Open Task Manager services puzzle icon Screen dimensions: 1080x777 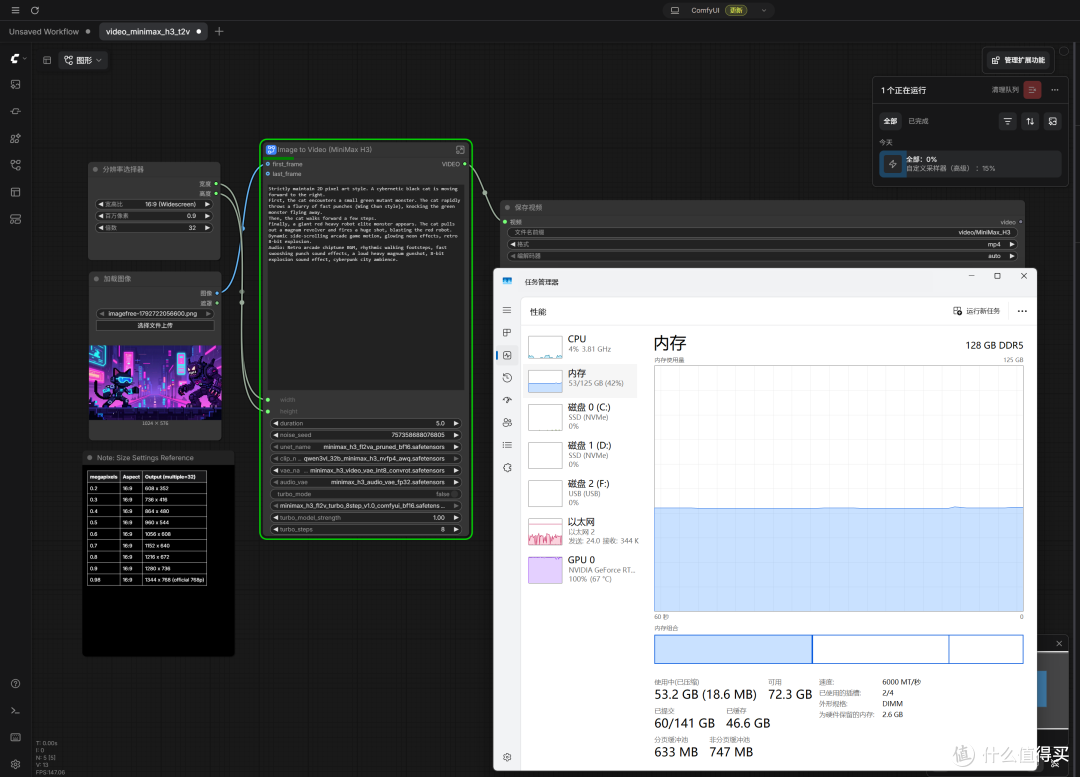(x=507, y=468)
